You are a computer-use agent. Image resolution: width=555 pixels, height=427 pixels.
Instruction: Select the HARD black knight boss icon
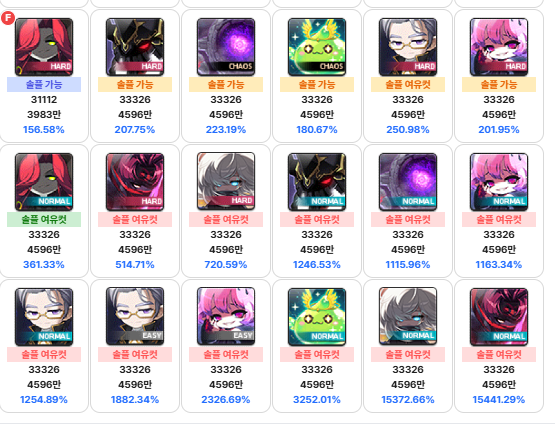pyautogui.click(x=135, y=47)
